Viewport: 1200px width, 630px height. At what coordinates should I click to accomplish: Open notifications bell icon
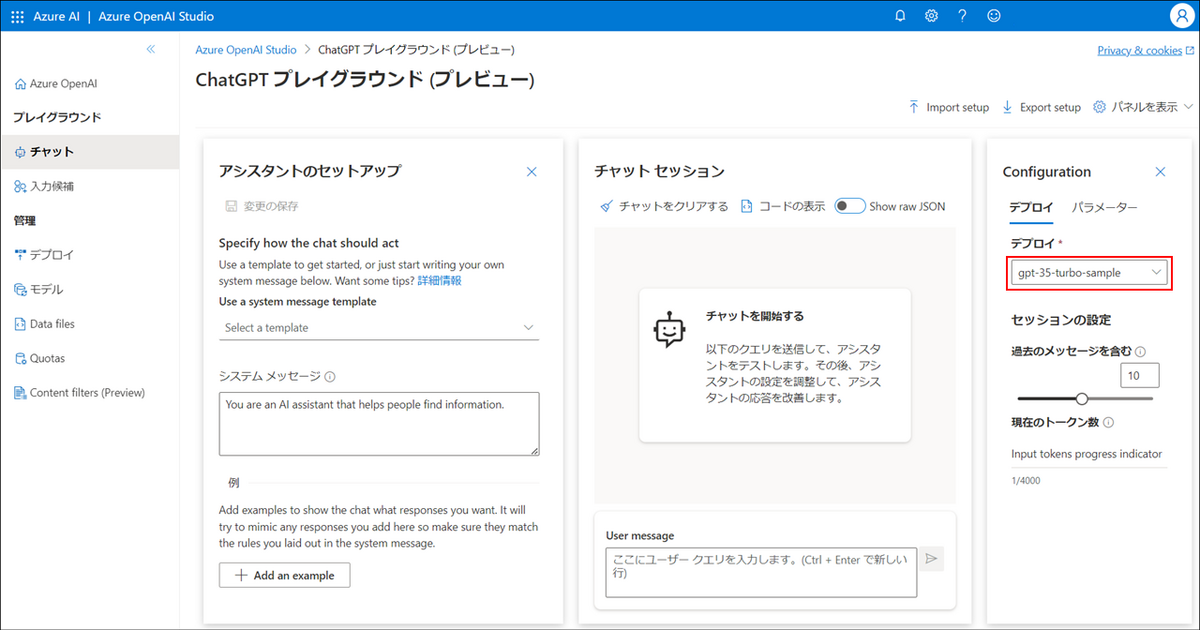pos(900,16)
